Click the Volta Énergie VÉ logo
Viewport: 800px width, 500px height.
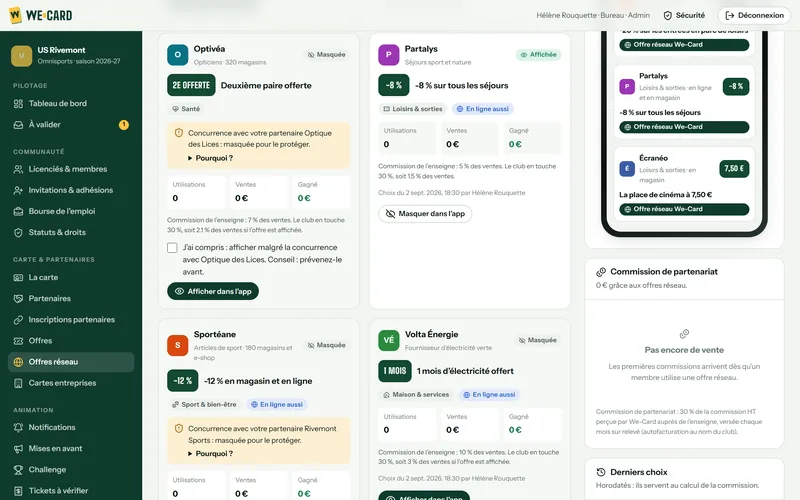click(389, 340)
